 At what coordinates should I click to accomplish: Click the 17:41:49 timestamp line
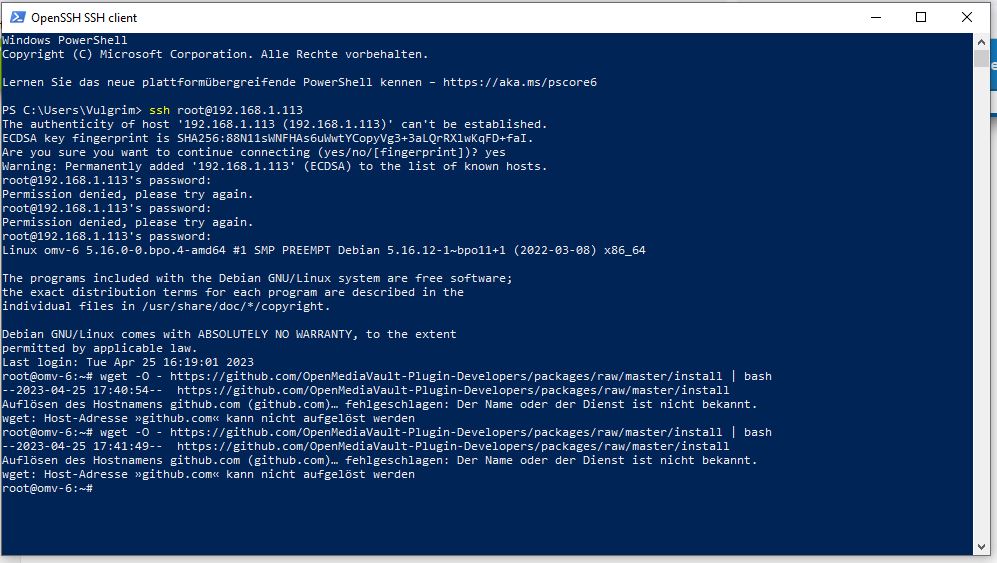366,446
